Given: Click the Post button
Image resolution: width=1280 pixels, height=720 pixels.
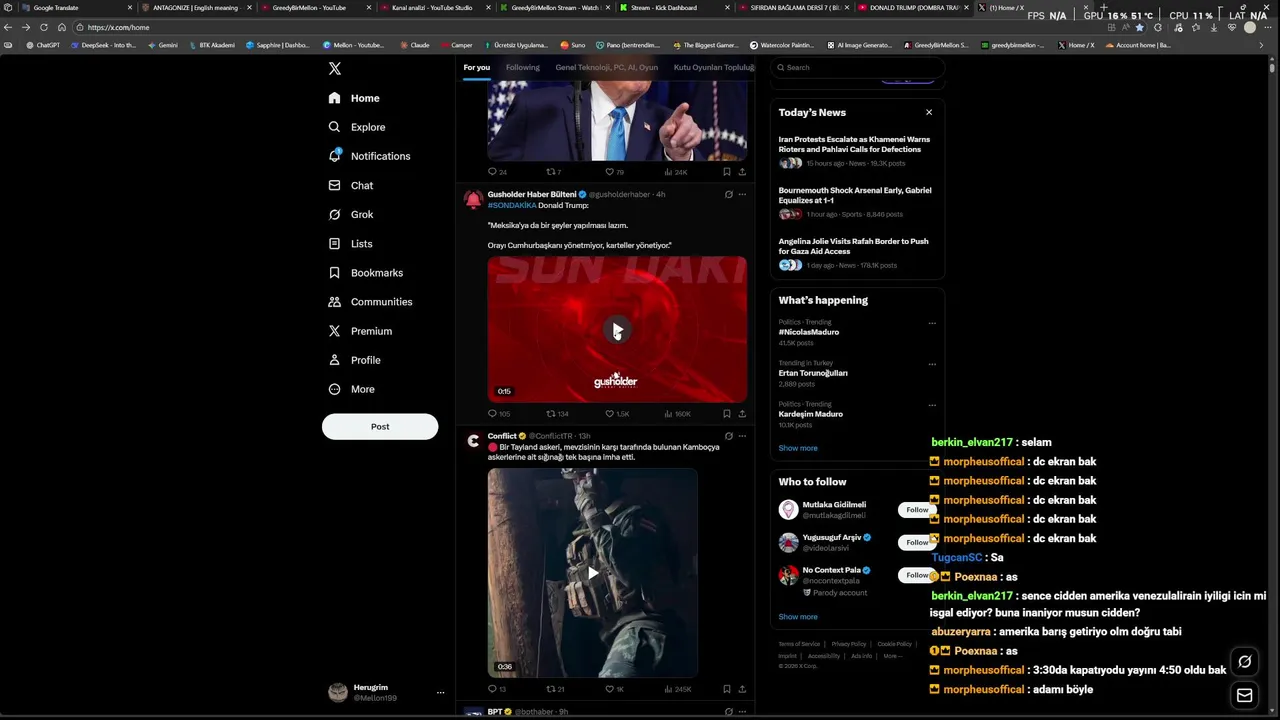Looking at the screenshot, I should pyautogui.click(x=380, y=426).
